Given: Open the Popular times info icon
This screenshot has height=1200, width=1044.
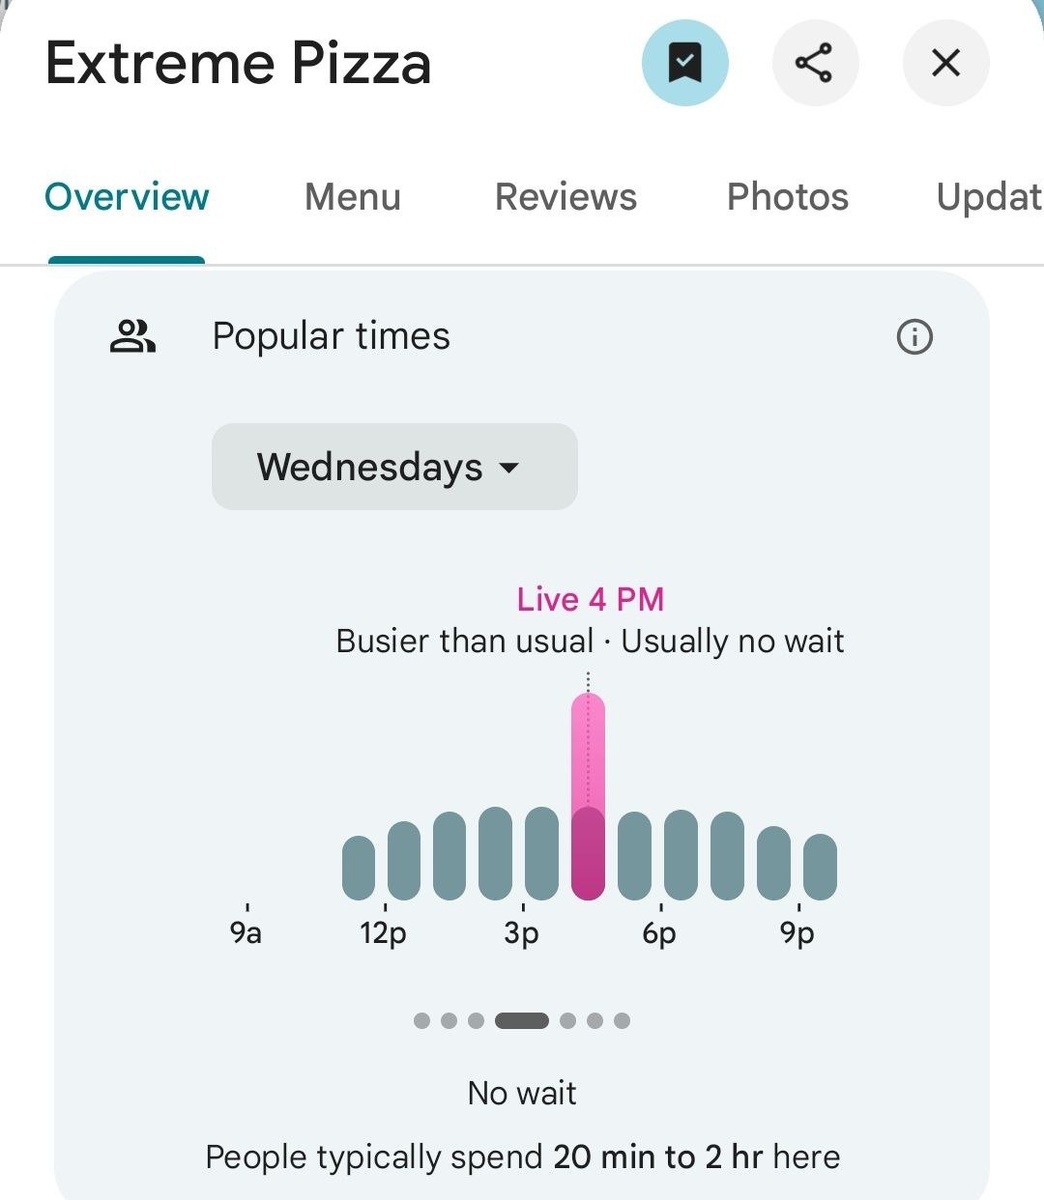Looking at the screenshot, I should point(916,336).
